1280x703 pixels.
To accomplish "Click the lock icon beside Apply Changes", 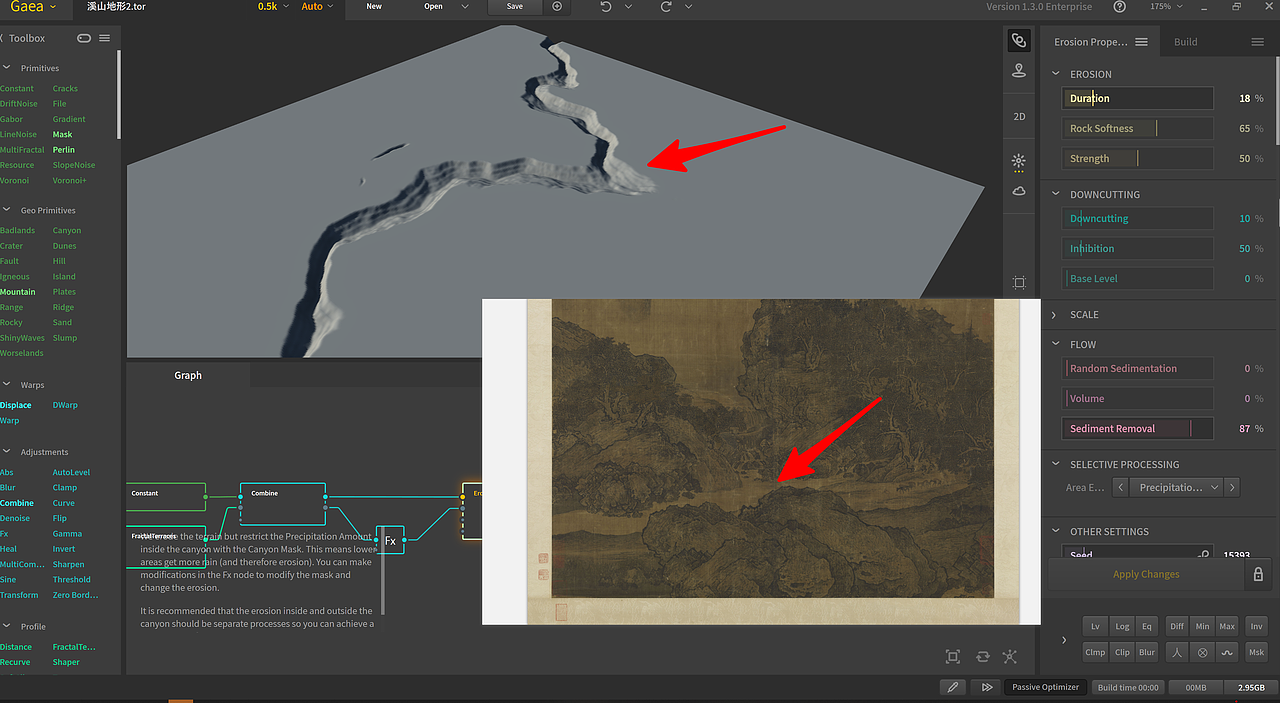I will (x=1258, y=574).
